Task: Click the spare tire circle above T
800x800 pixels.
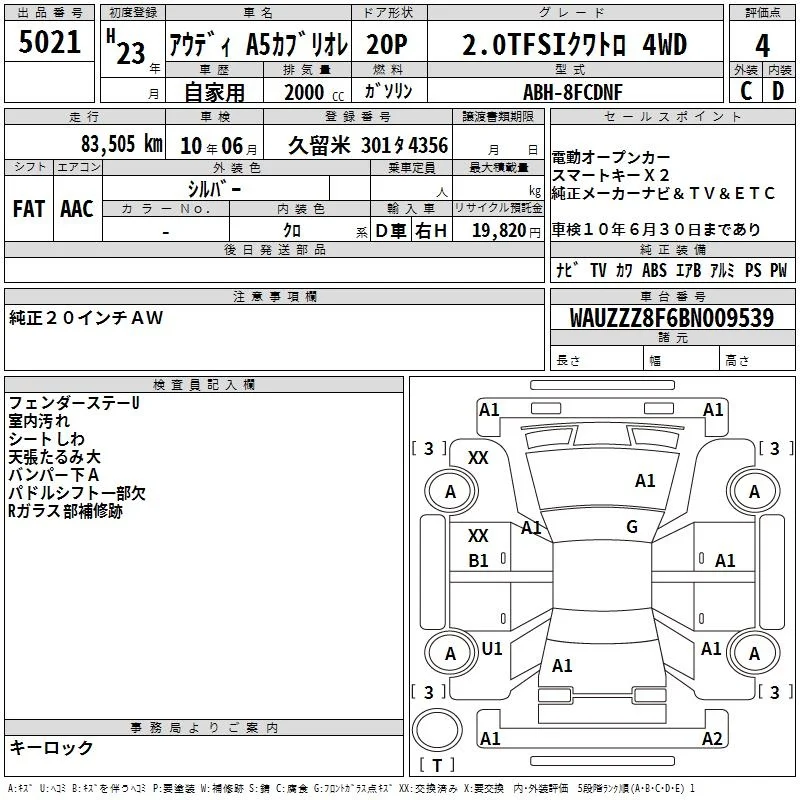Action: [437, 730]
